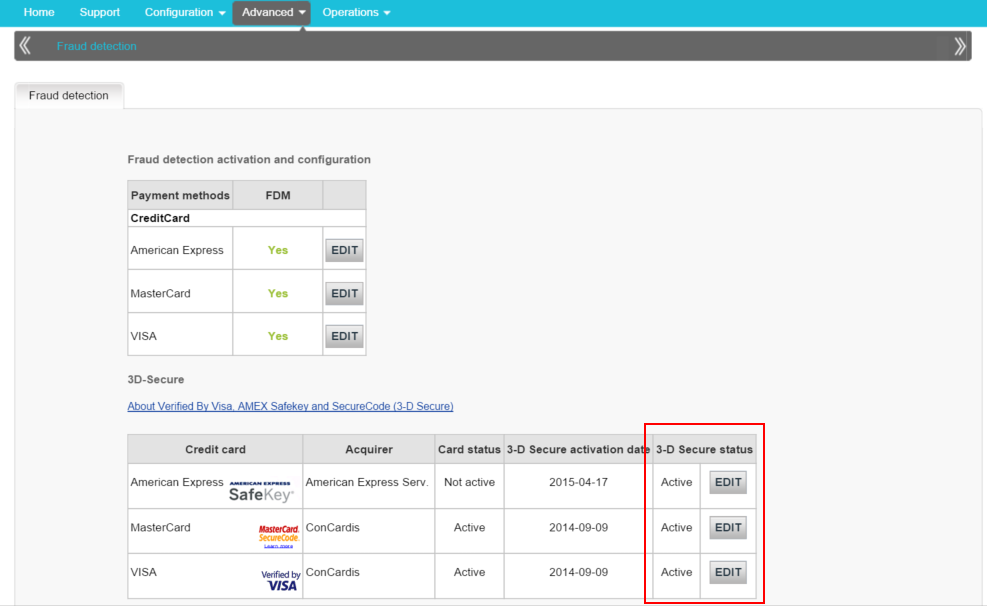The width and height of the screenshot is (987, 606).
Task: Go to the Home menu item
Action: (x=39, y=12)
